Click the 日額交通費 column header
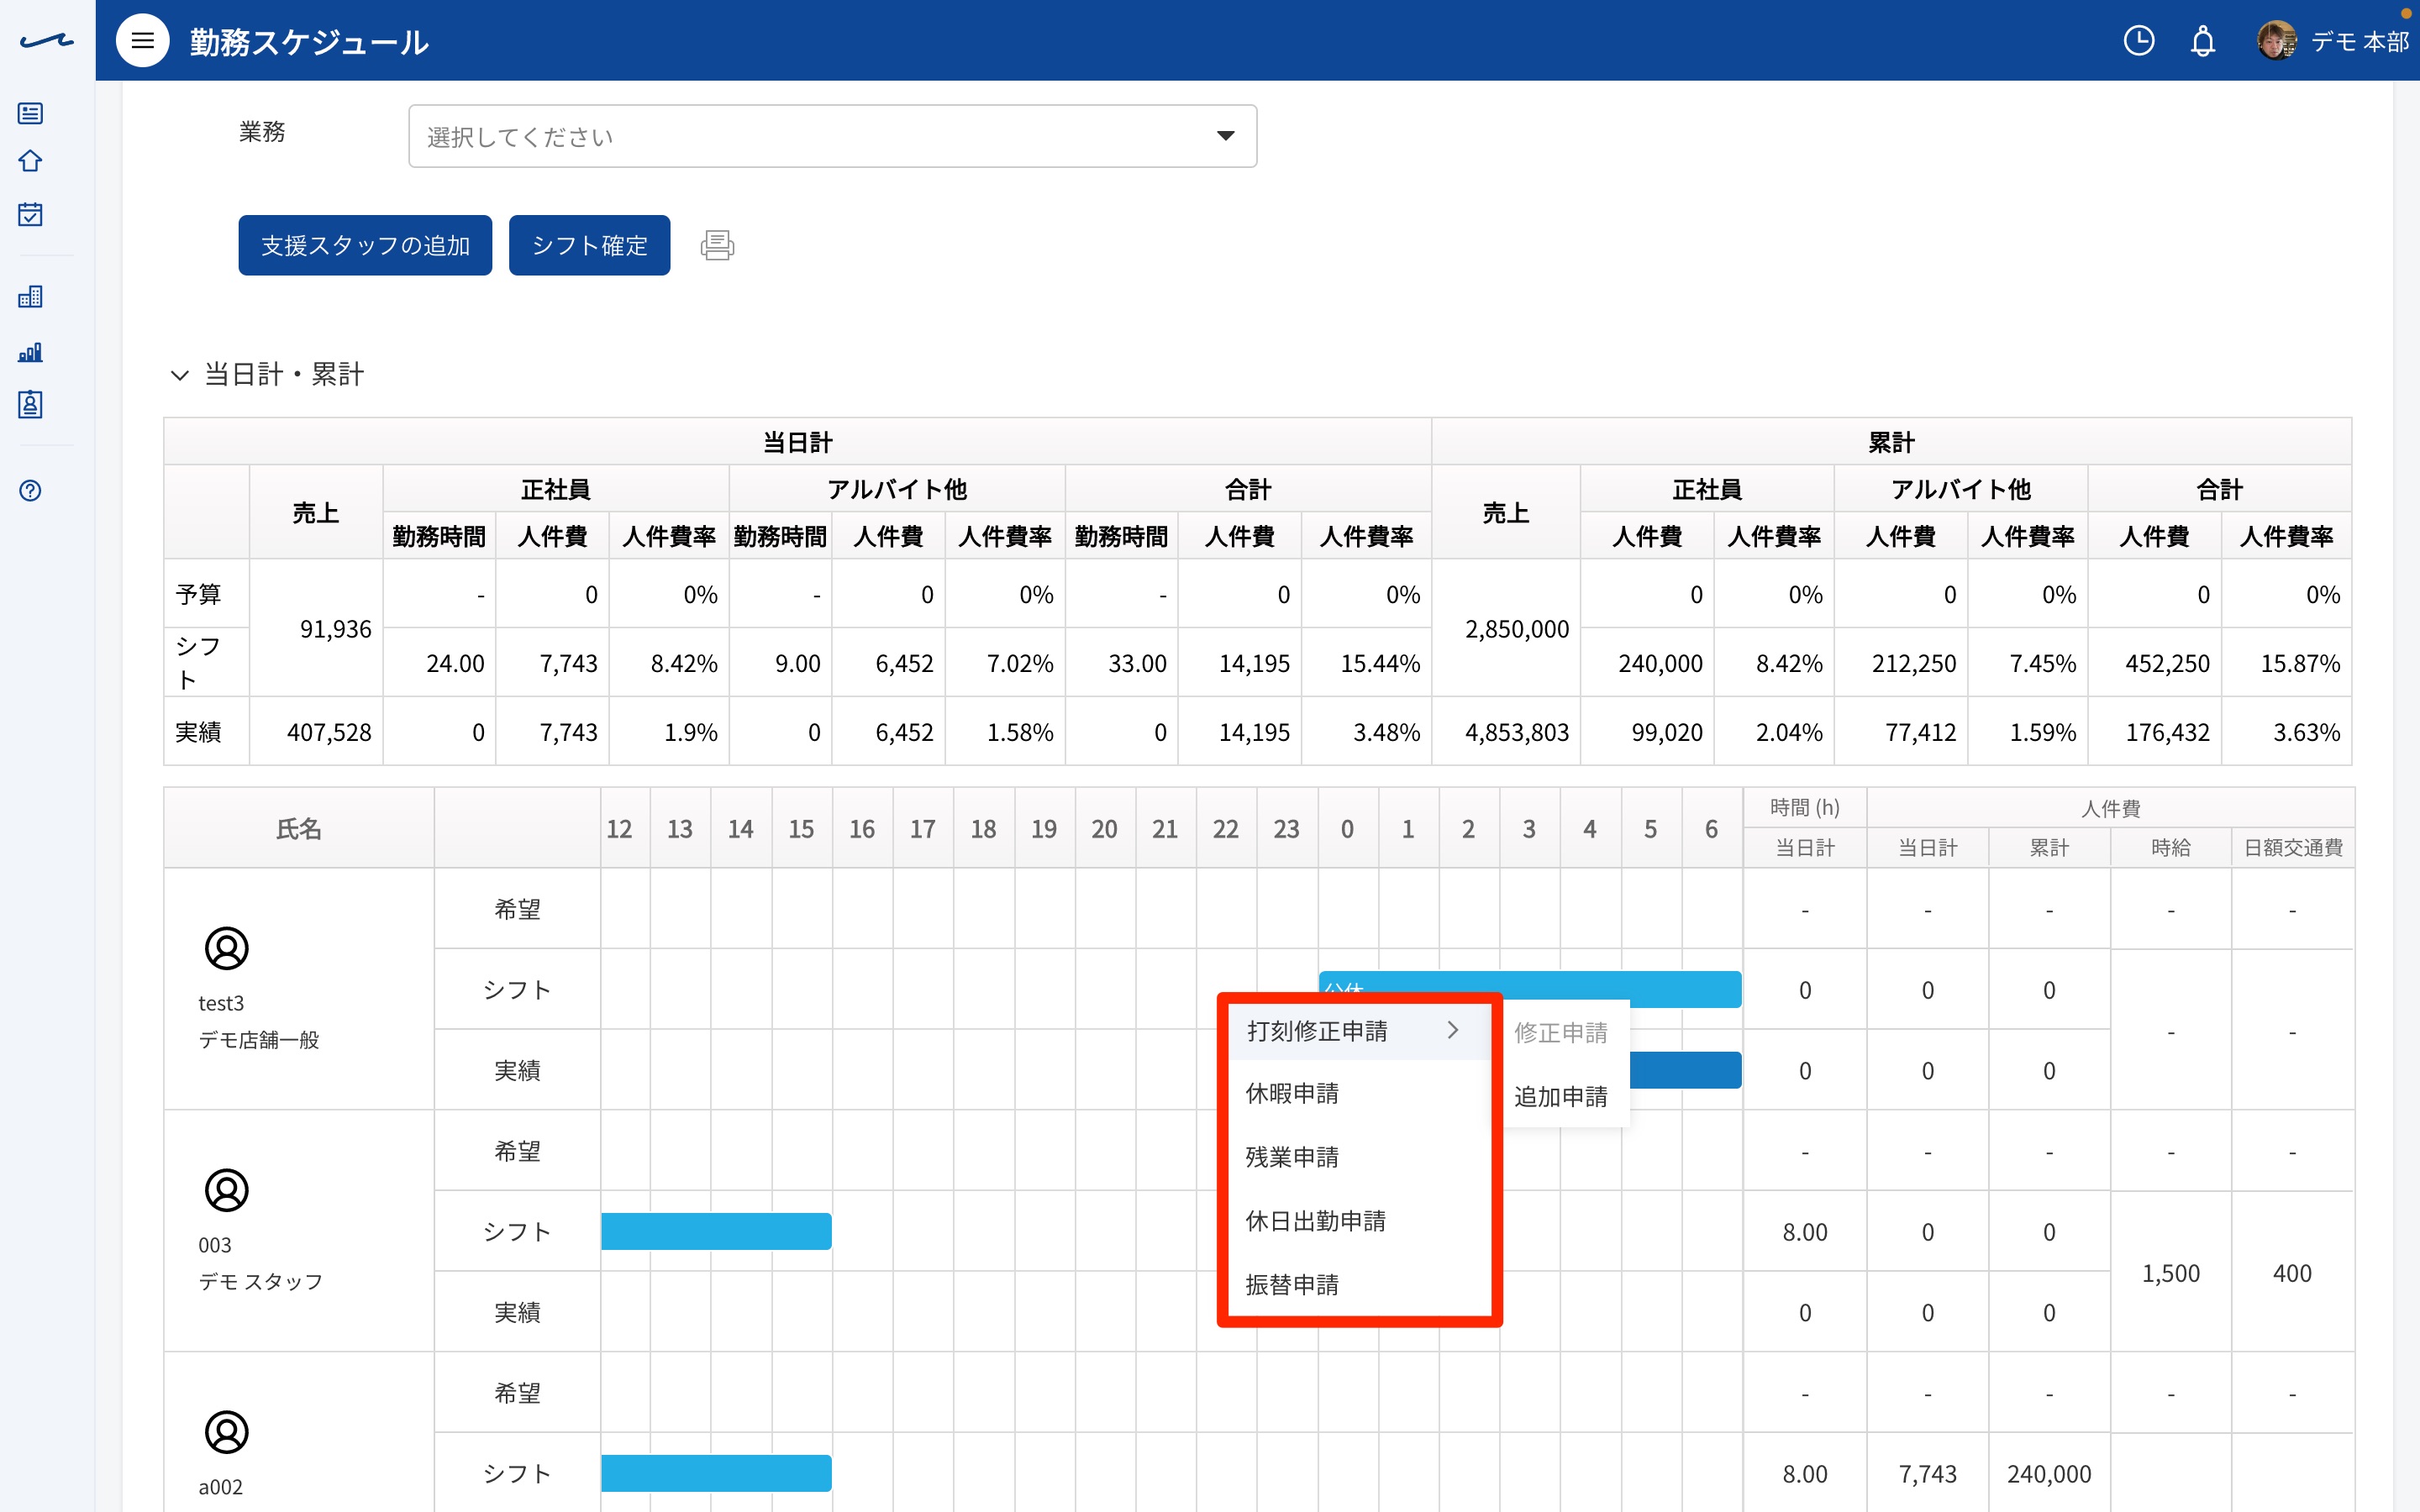This screenshot has width=2420, height=1512. pos(2293,848)
